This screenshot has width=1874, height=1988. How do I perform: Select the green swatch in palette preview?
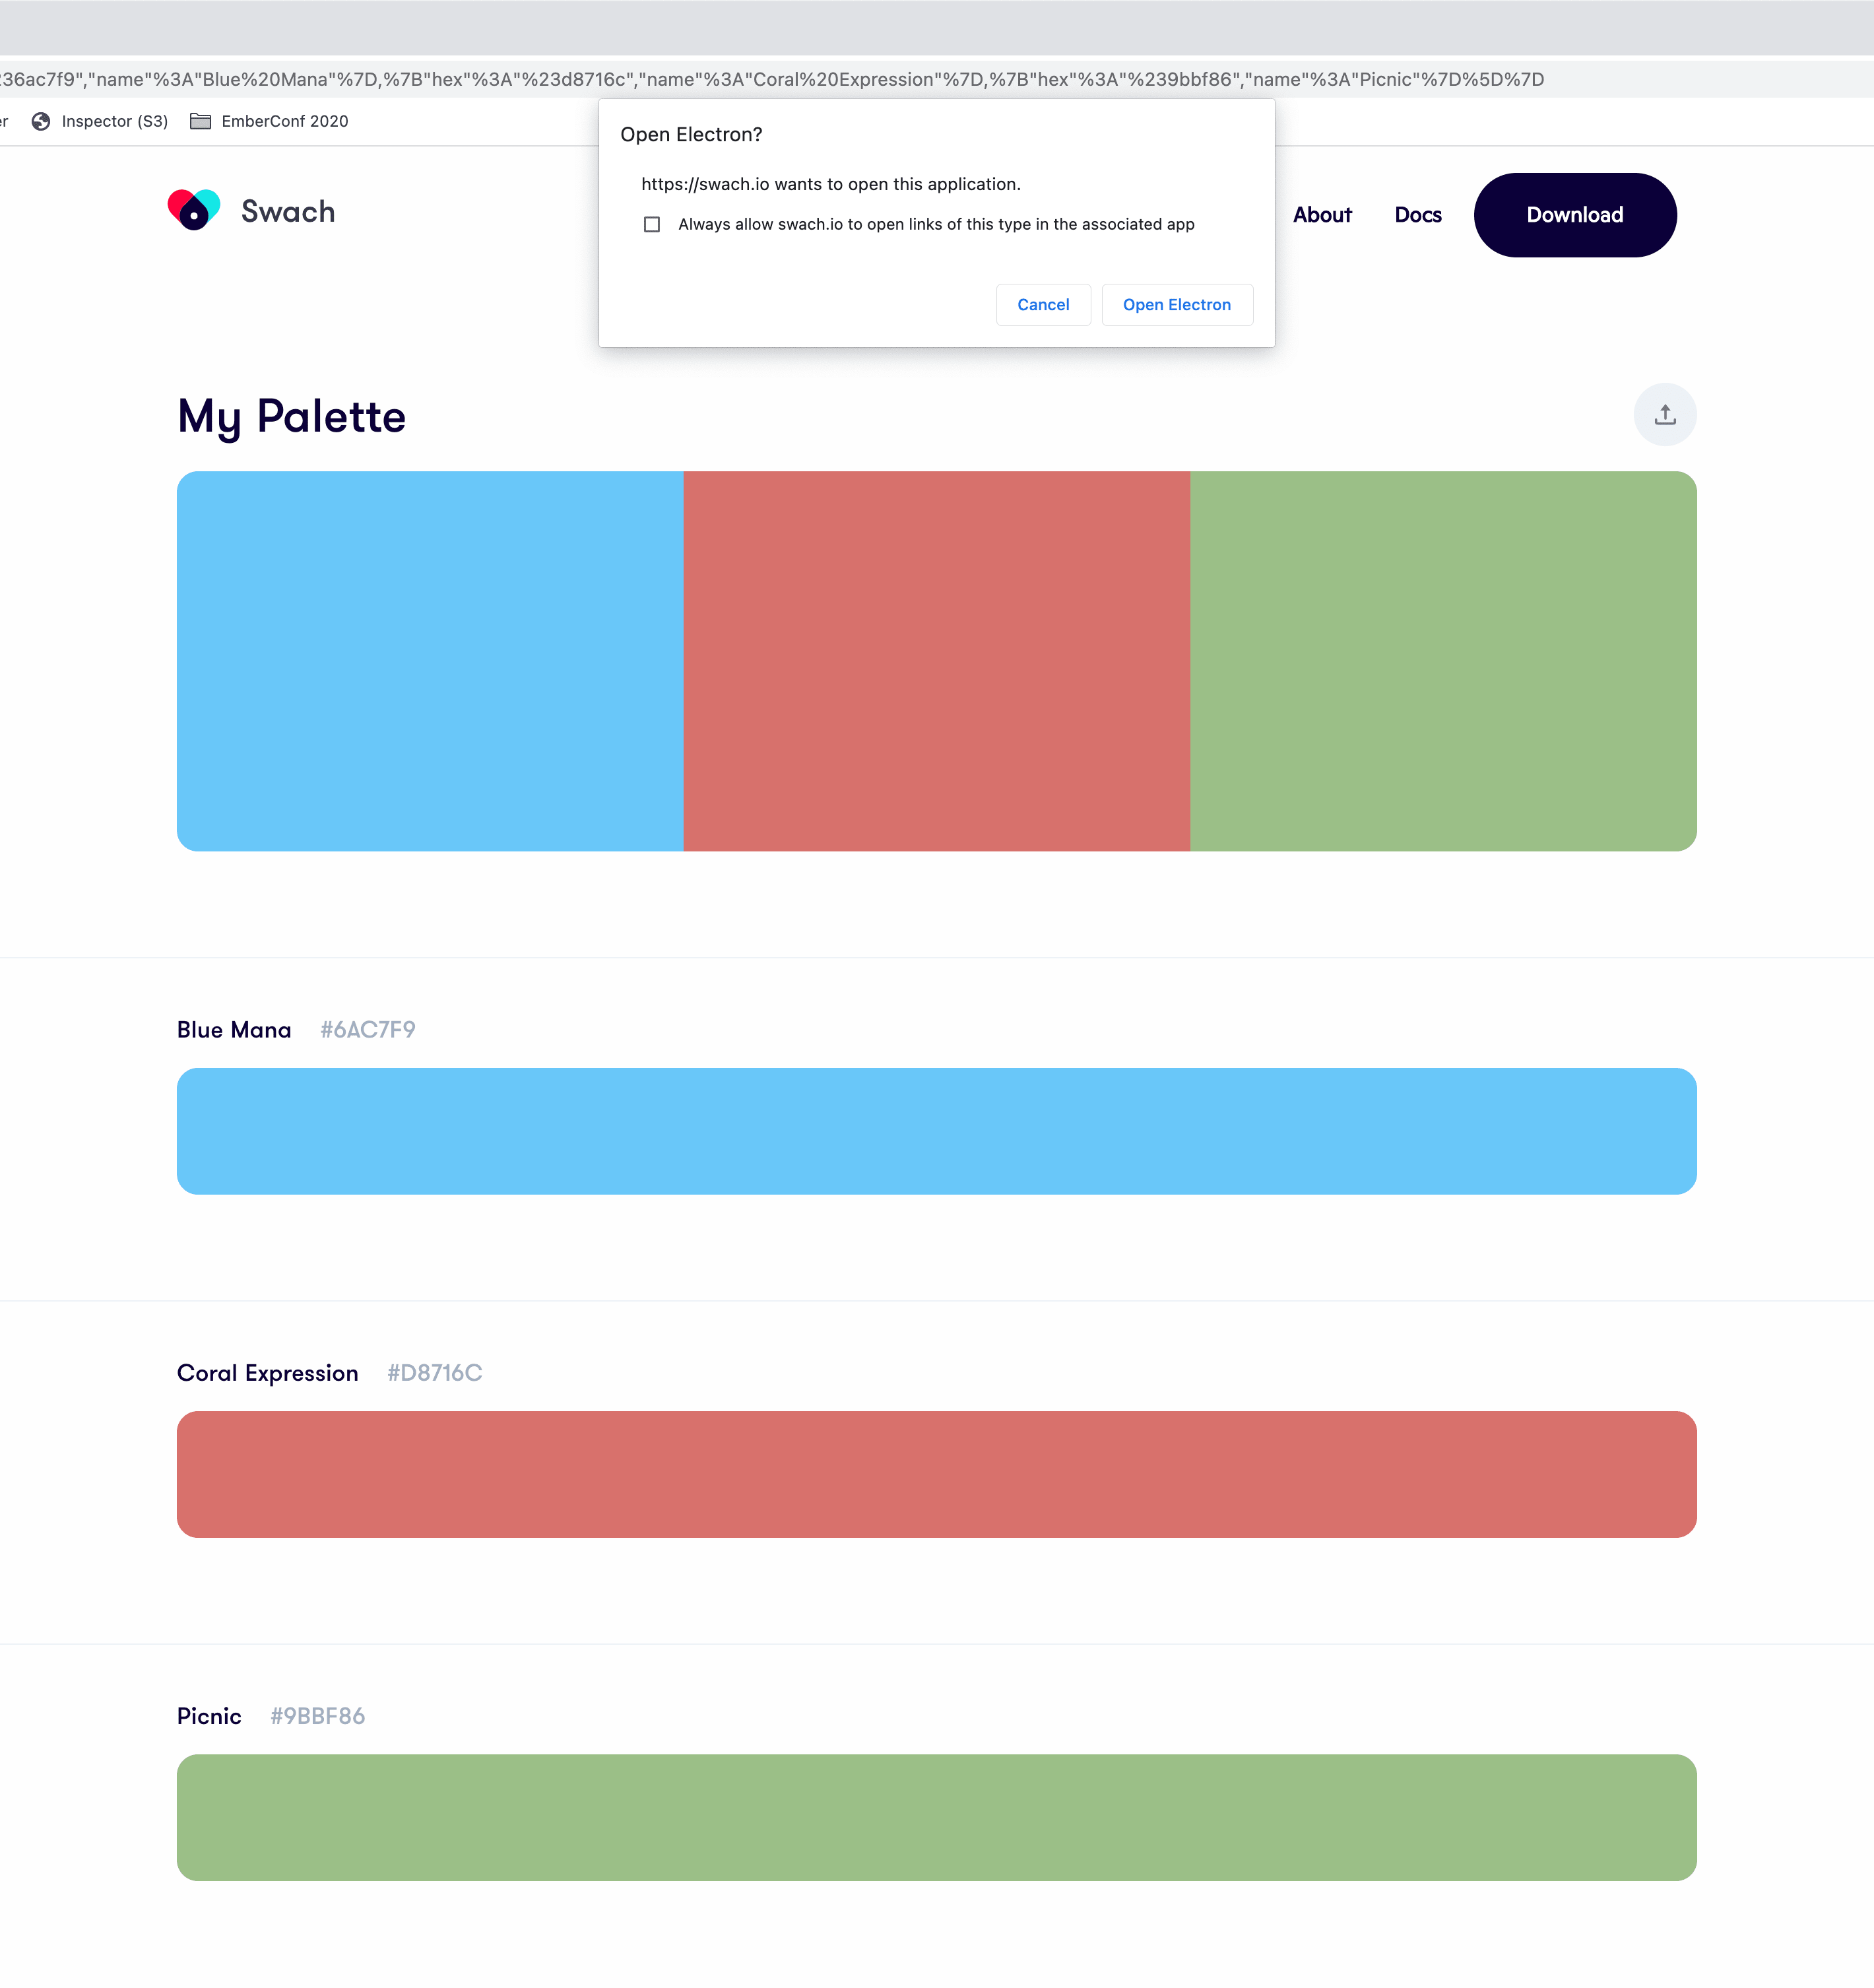coord(1442,661)
